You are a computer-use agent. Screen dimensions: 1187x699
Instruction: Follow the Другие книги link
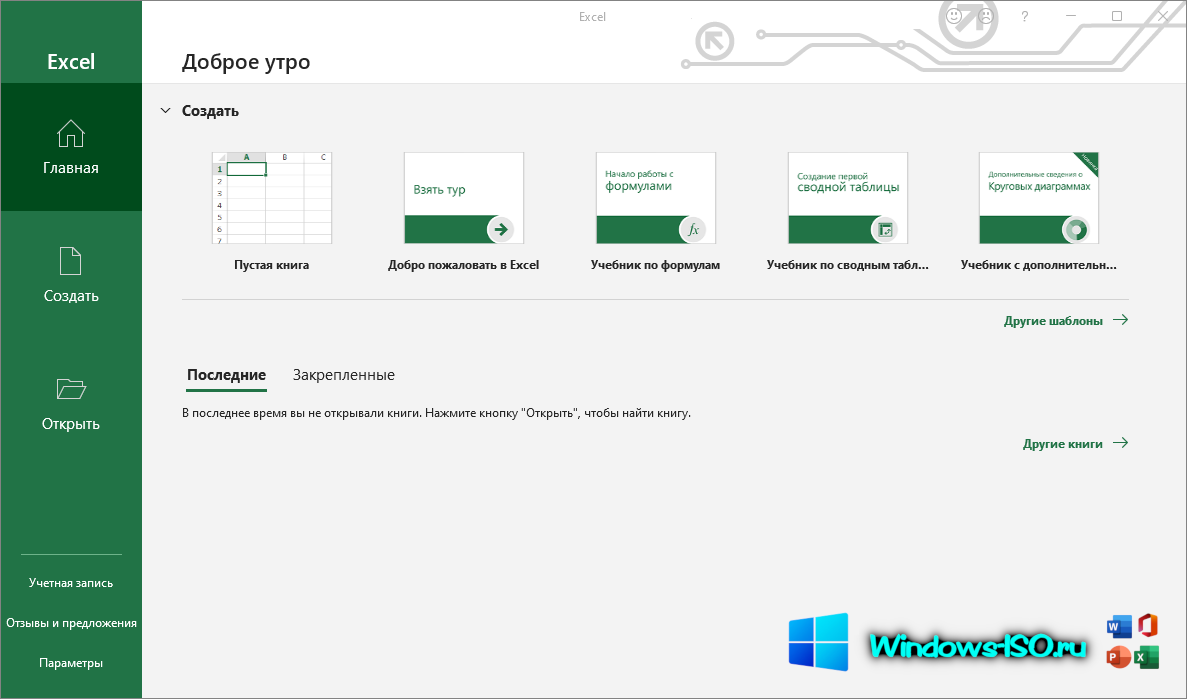(1076, 444)
